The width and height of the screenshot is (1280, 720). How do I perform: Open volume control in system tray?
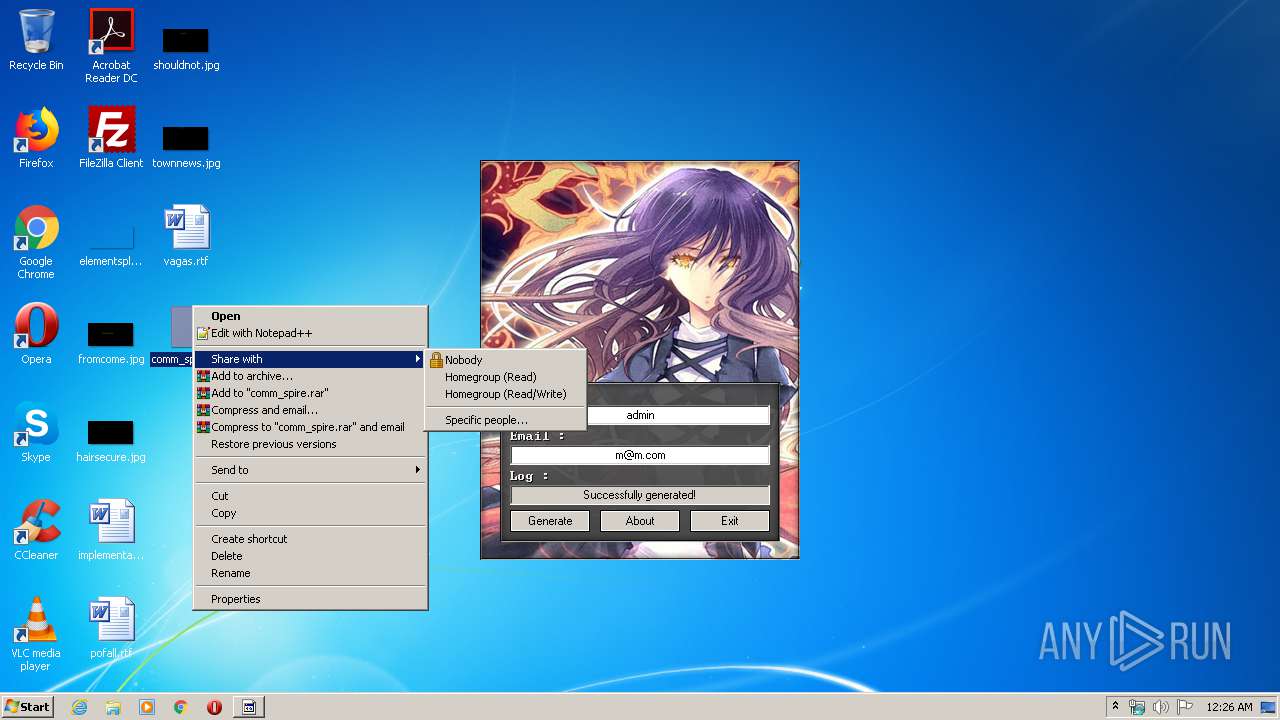1160,707
